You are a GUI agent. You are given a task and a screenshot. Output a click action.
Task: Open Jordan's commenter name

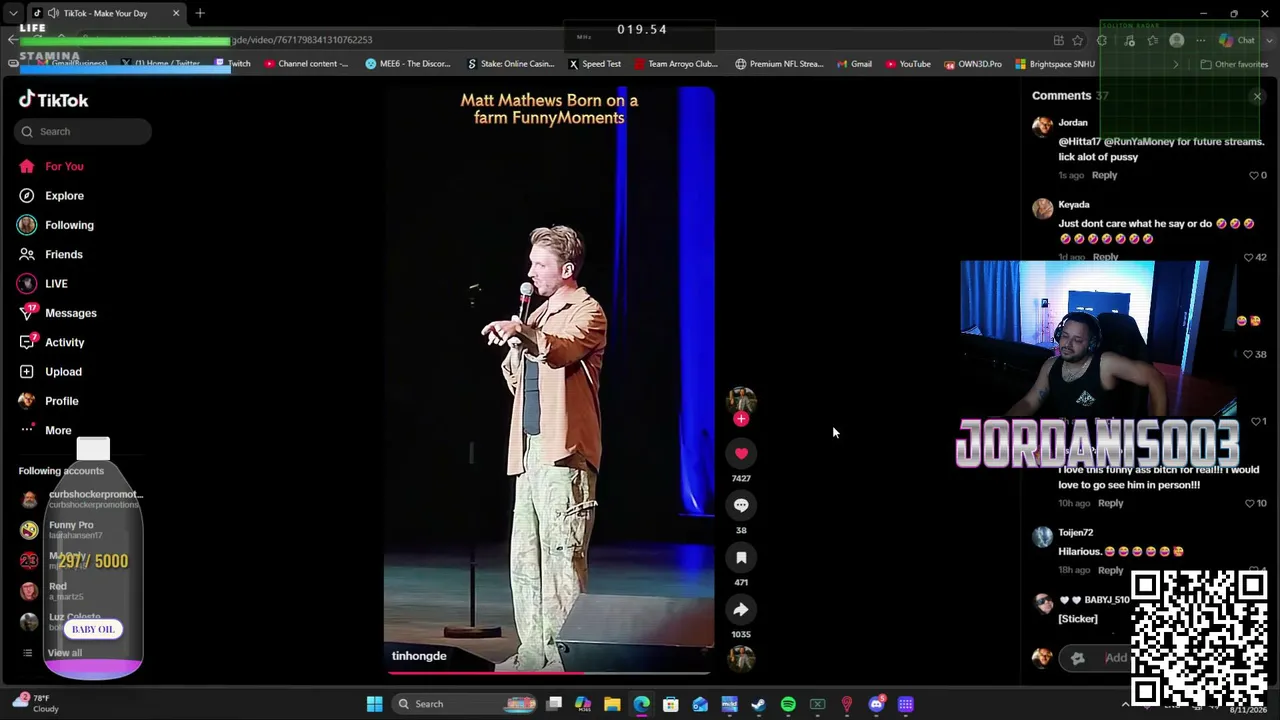(x=1073, y=123)
